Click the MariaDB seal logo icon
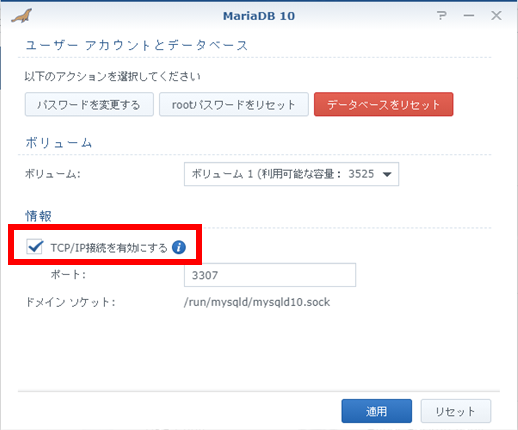Screen dimensions: 518x430 [x=22, y=16]
